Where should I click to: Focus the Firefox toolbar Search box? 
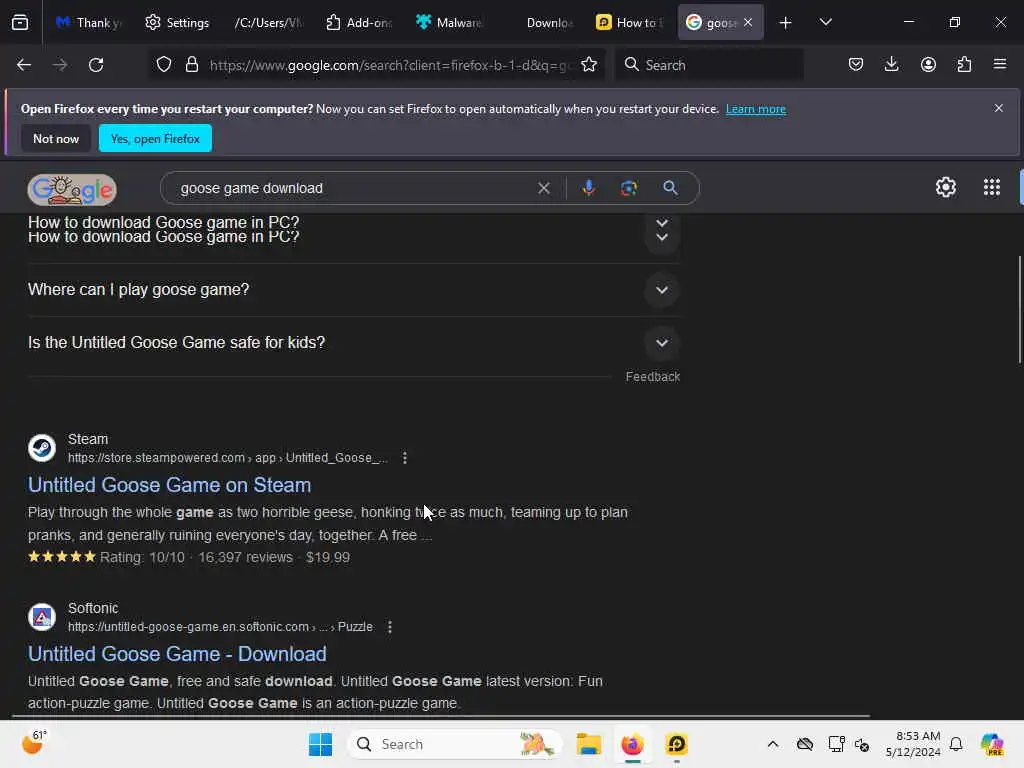pos(709,65)
